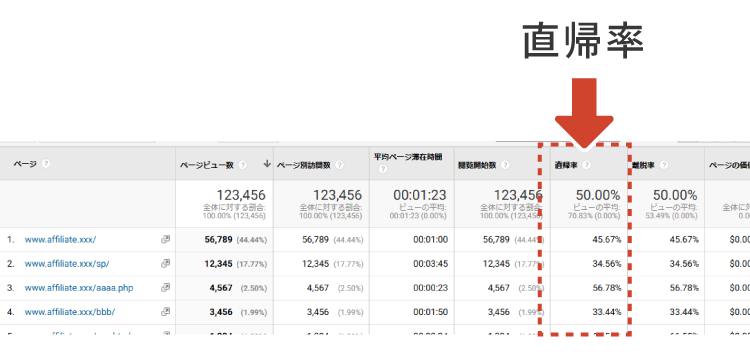The image size is (750, 360).
Task: Open the www.affiliate.xxx/bbb/ link
Action: [70, 312]
